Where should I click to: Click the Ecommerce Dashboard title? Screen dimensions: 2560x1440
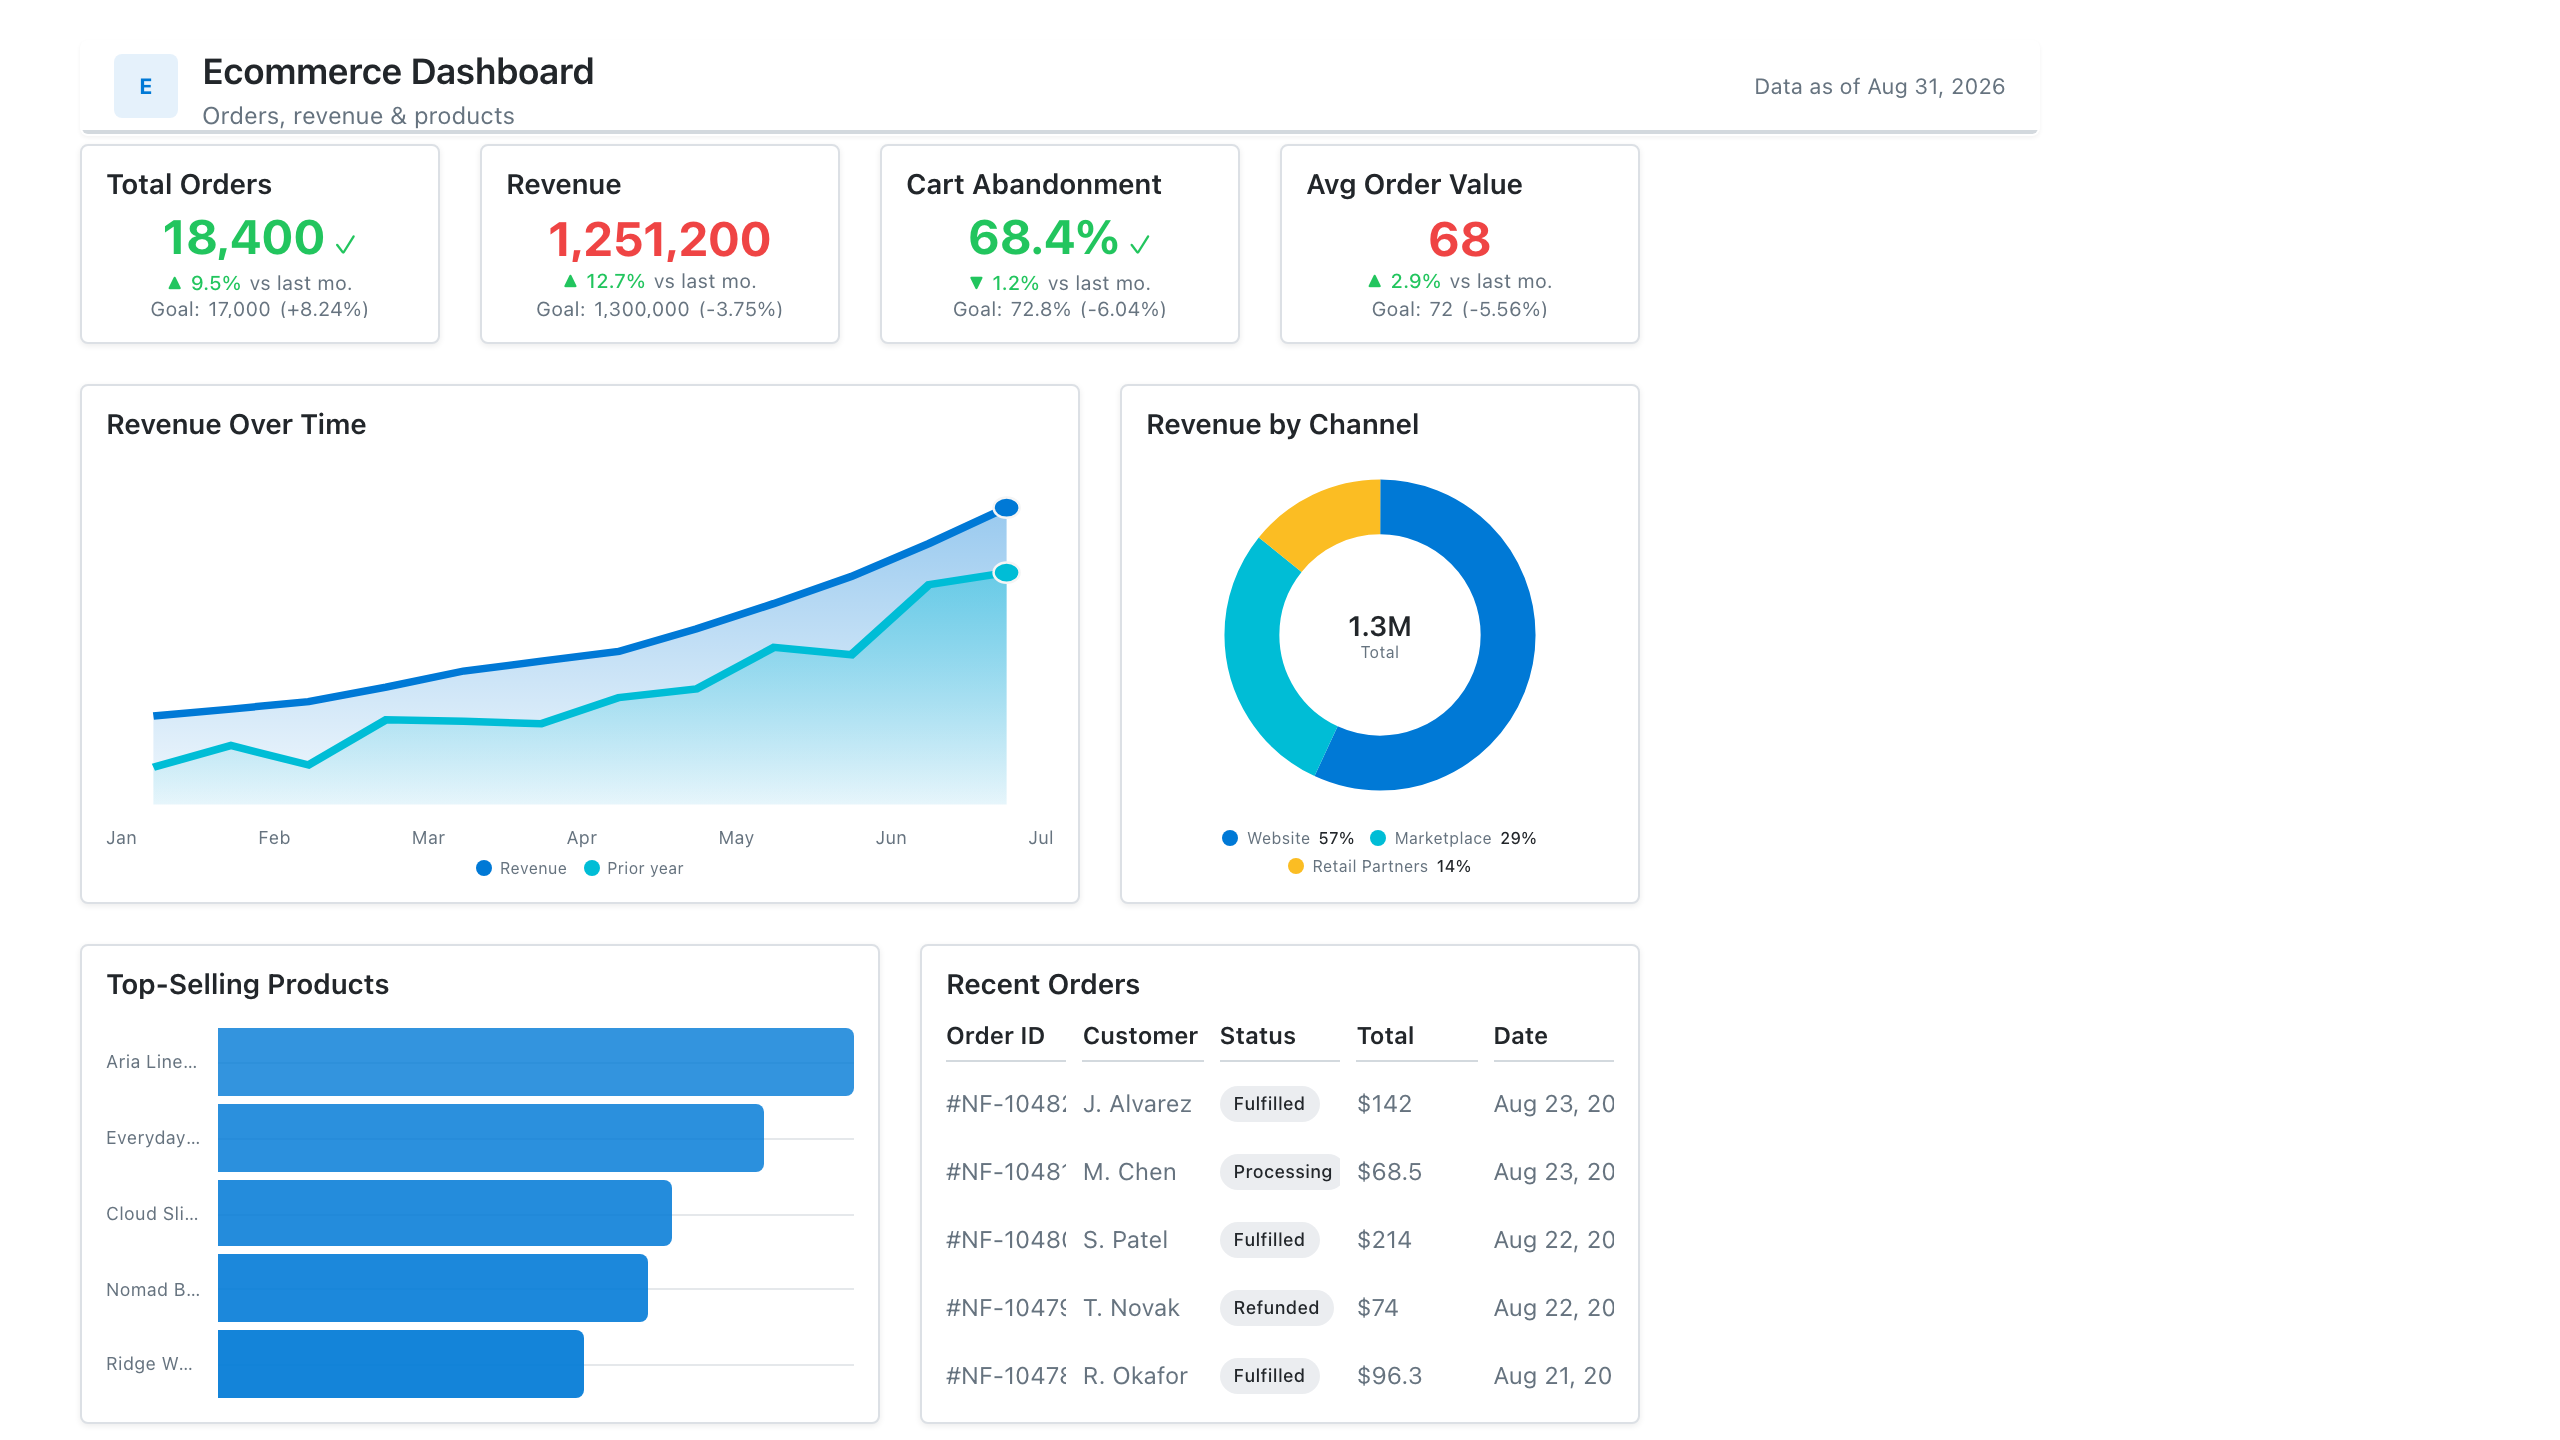click(x=398, y=72)
